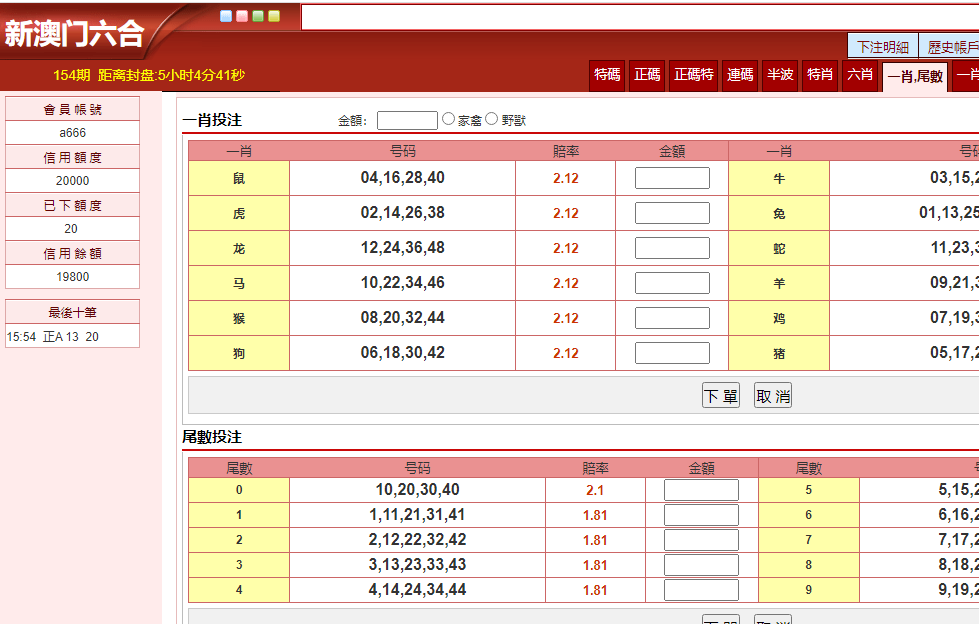979x624 pixels.
Task: Open the 六肖 betting tab
Action: click(860, 75)
